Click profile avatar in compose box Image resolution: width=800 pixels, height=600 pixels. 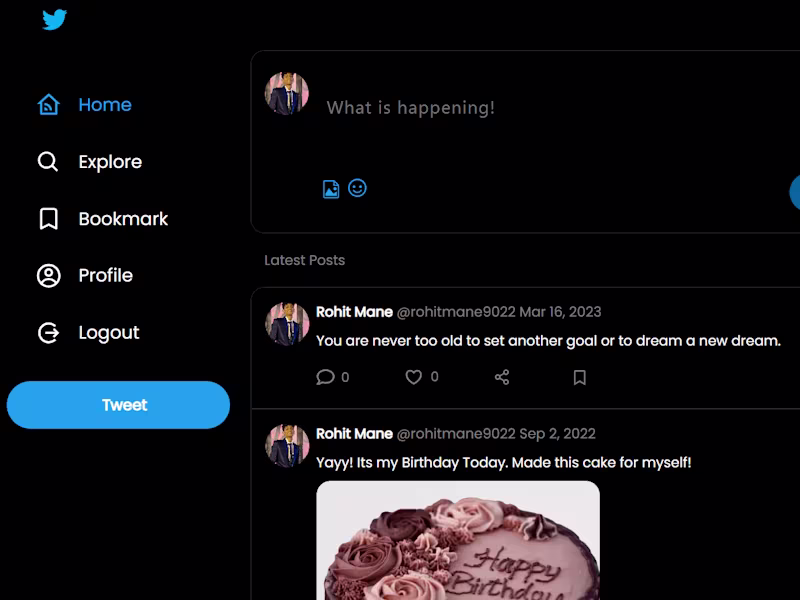287,93
